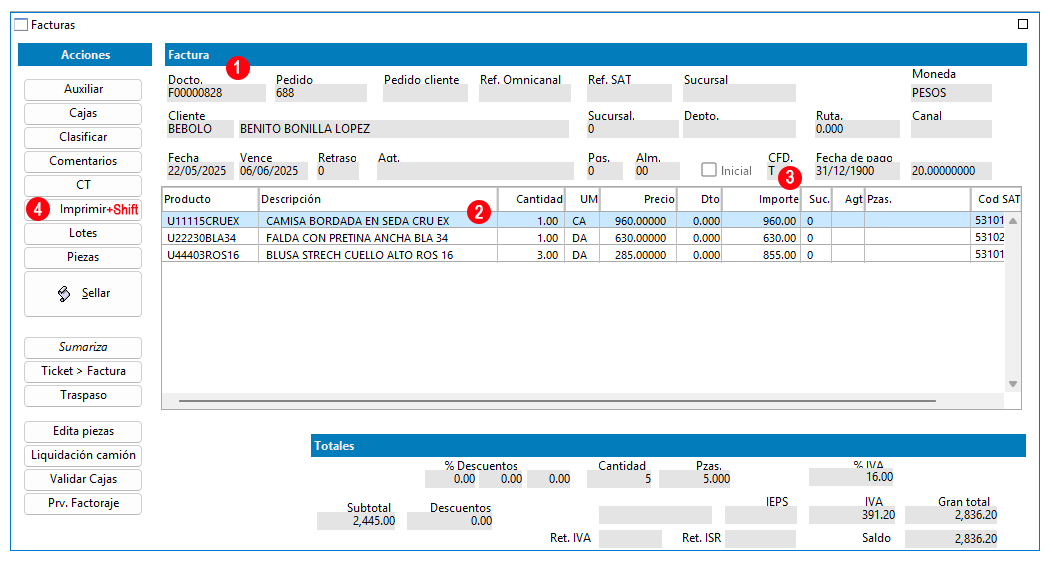Click the scroll down arrow of product grid
Image resolution: width=1053 pixels, height=561 pixels.
coord(1013,384)
